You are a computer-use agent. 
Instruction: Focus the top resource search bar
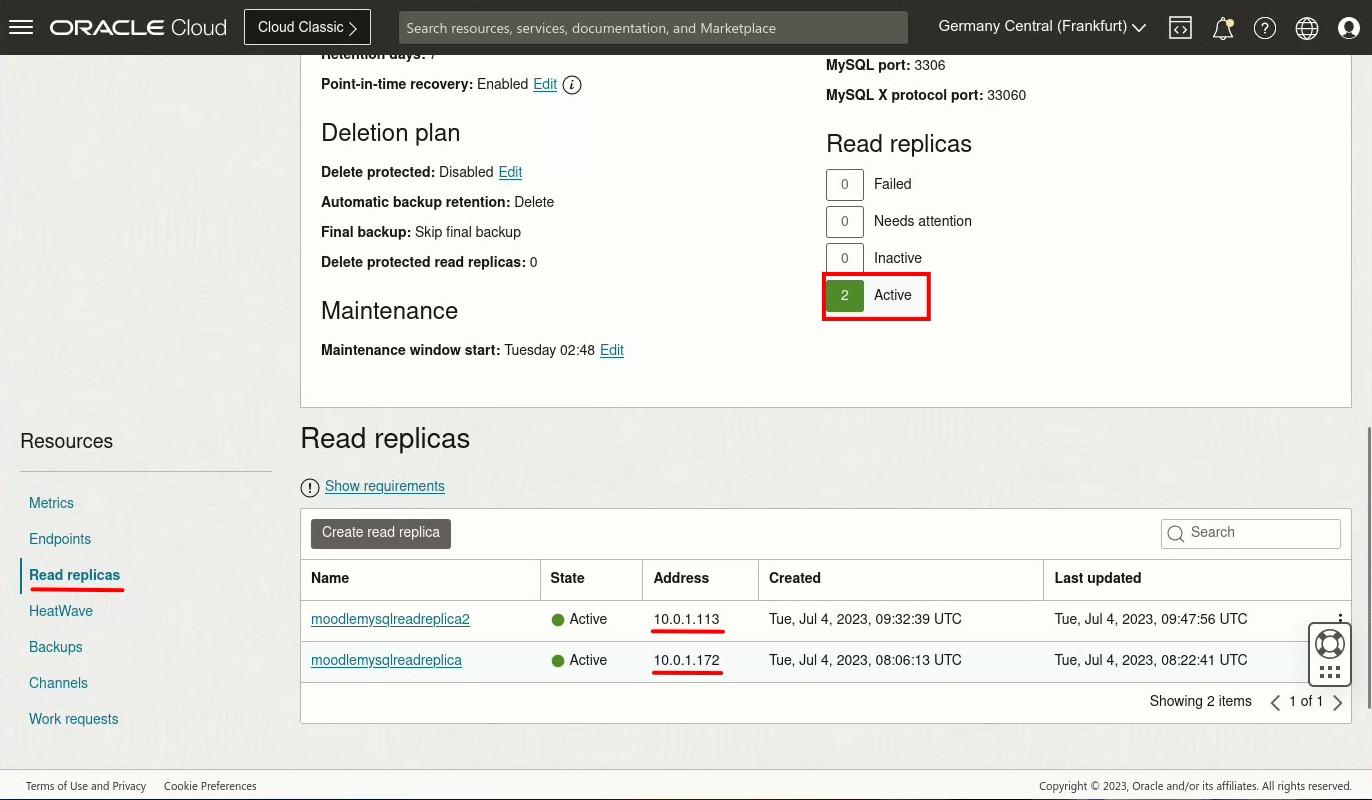point(653,28)
